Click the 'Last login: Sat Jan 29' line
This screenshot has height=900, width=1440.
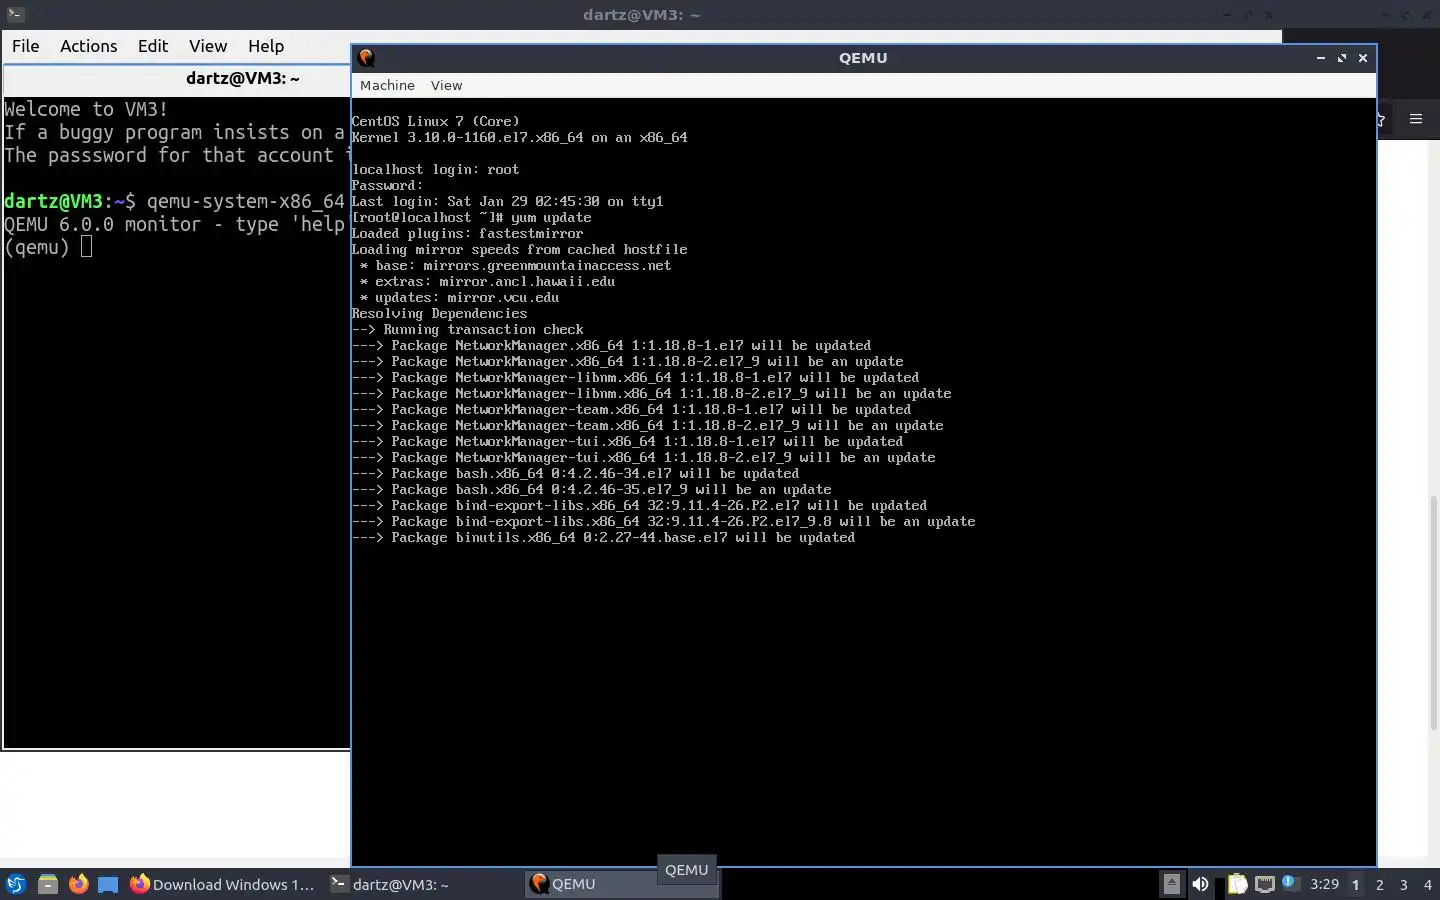[x=507, y=201]
